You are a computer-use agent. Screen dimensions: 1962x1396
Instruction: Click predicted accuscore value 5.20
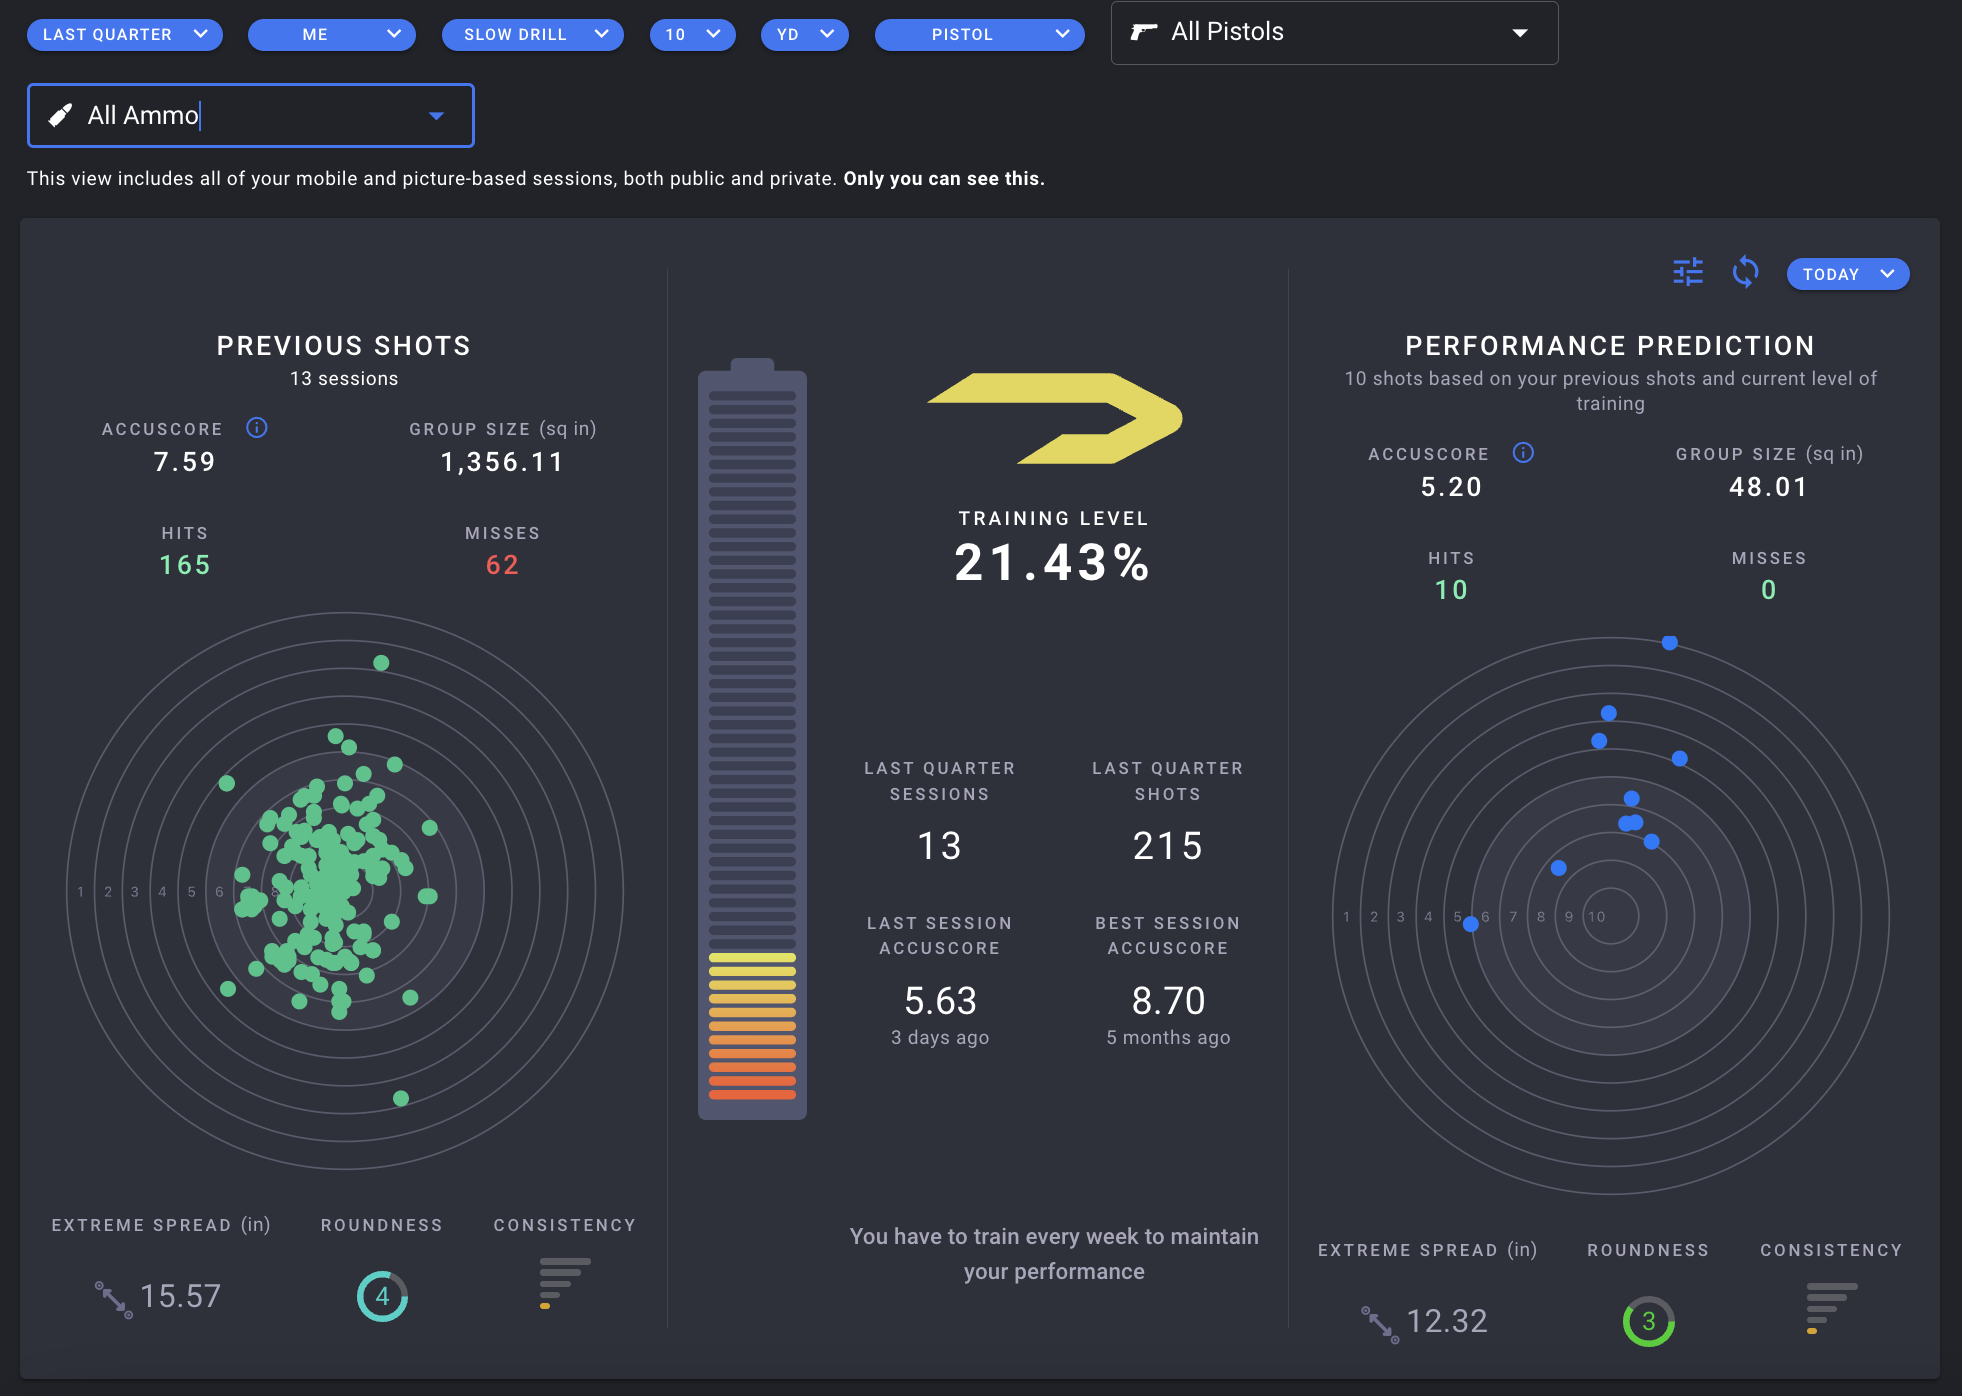point(1451,487)
